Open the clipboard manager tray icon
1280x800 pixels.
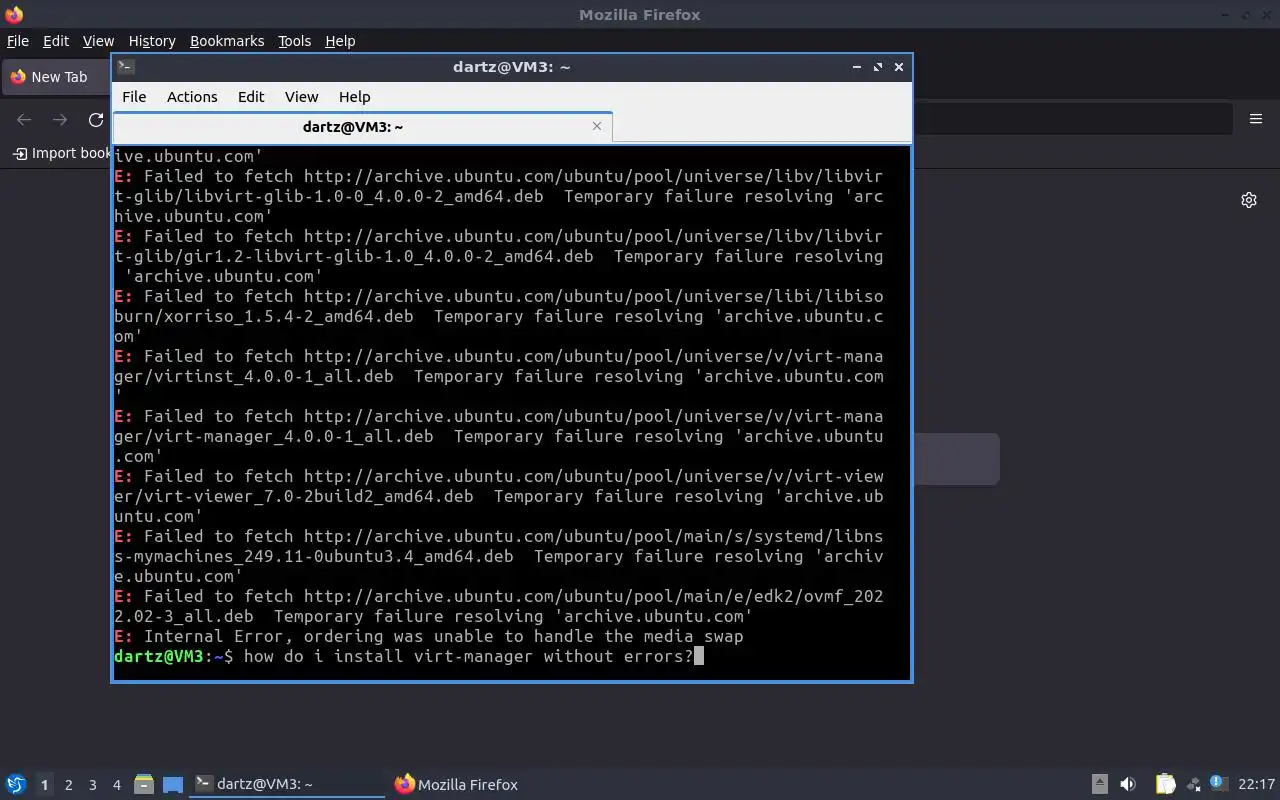tap(1165, 785)
